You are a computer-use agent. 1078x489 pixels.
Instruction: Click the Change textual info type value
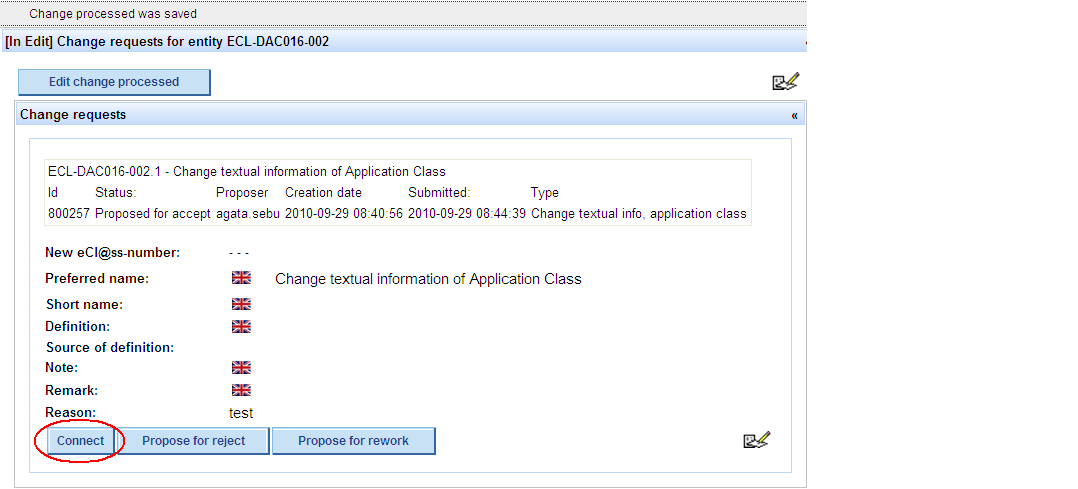pos(638,214)
